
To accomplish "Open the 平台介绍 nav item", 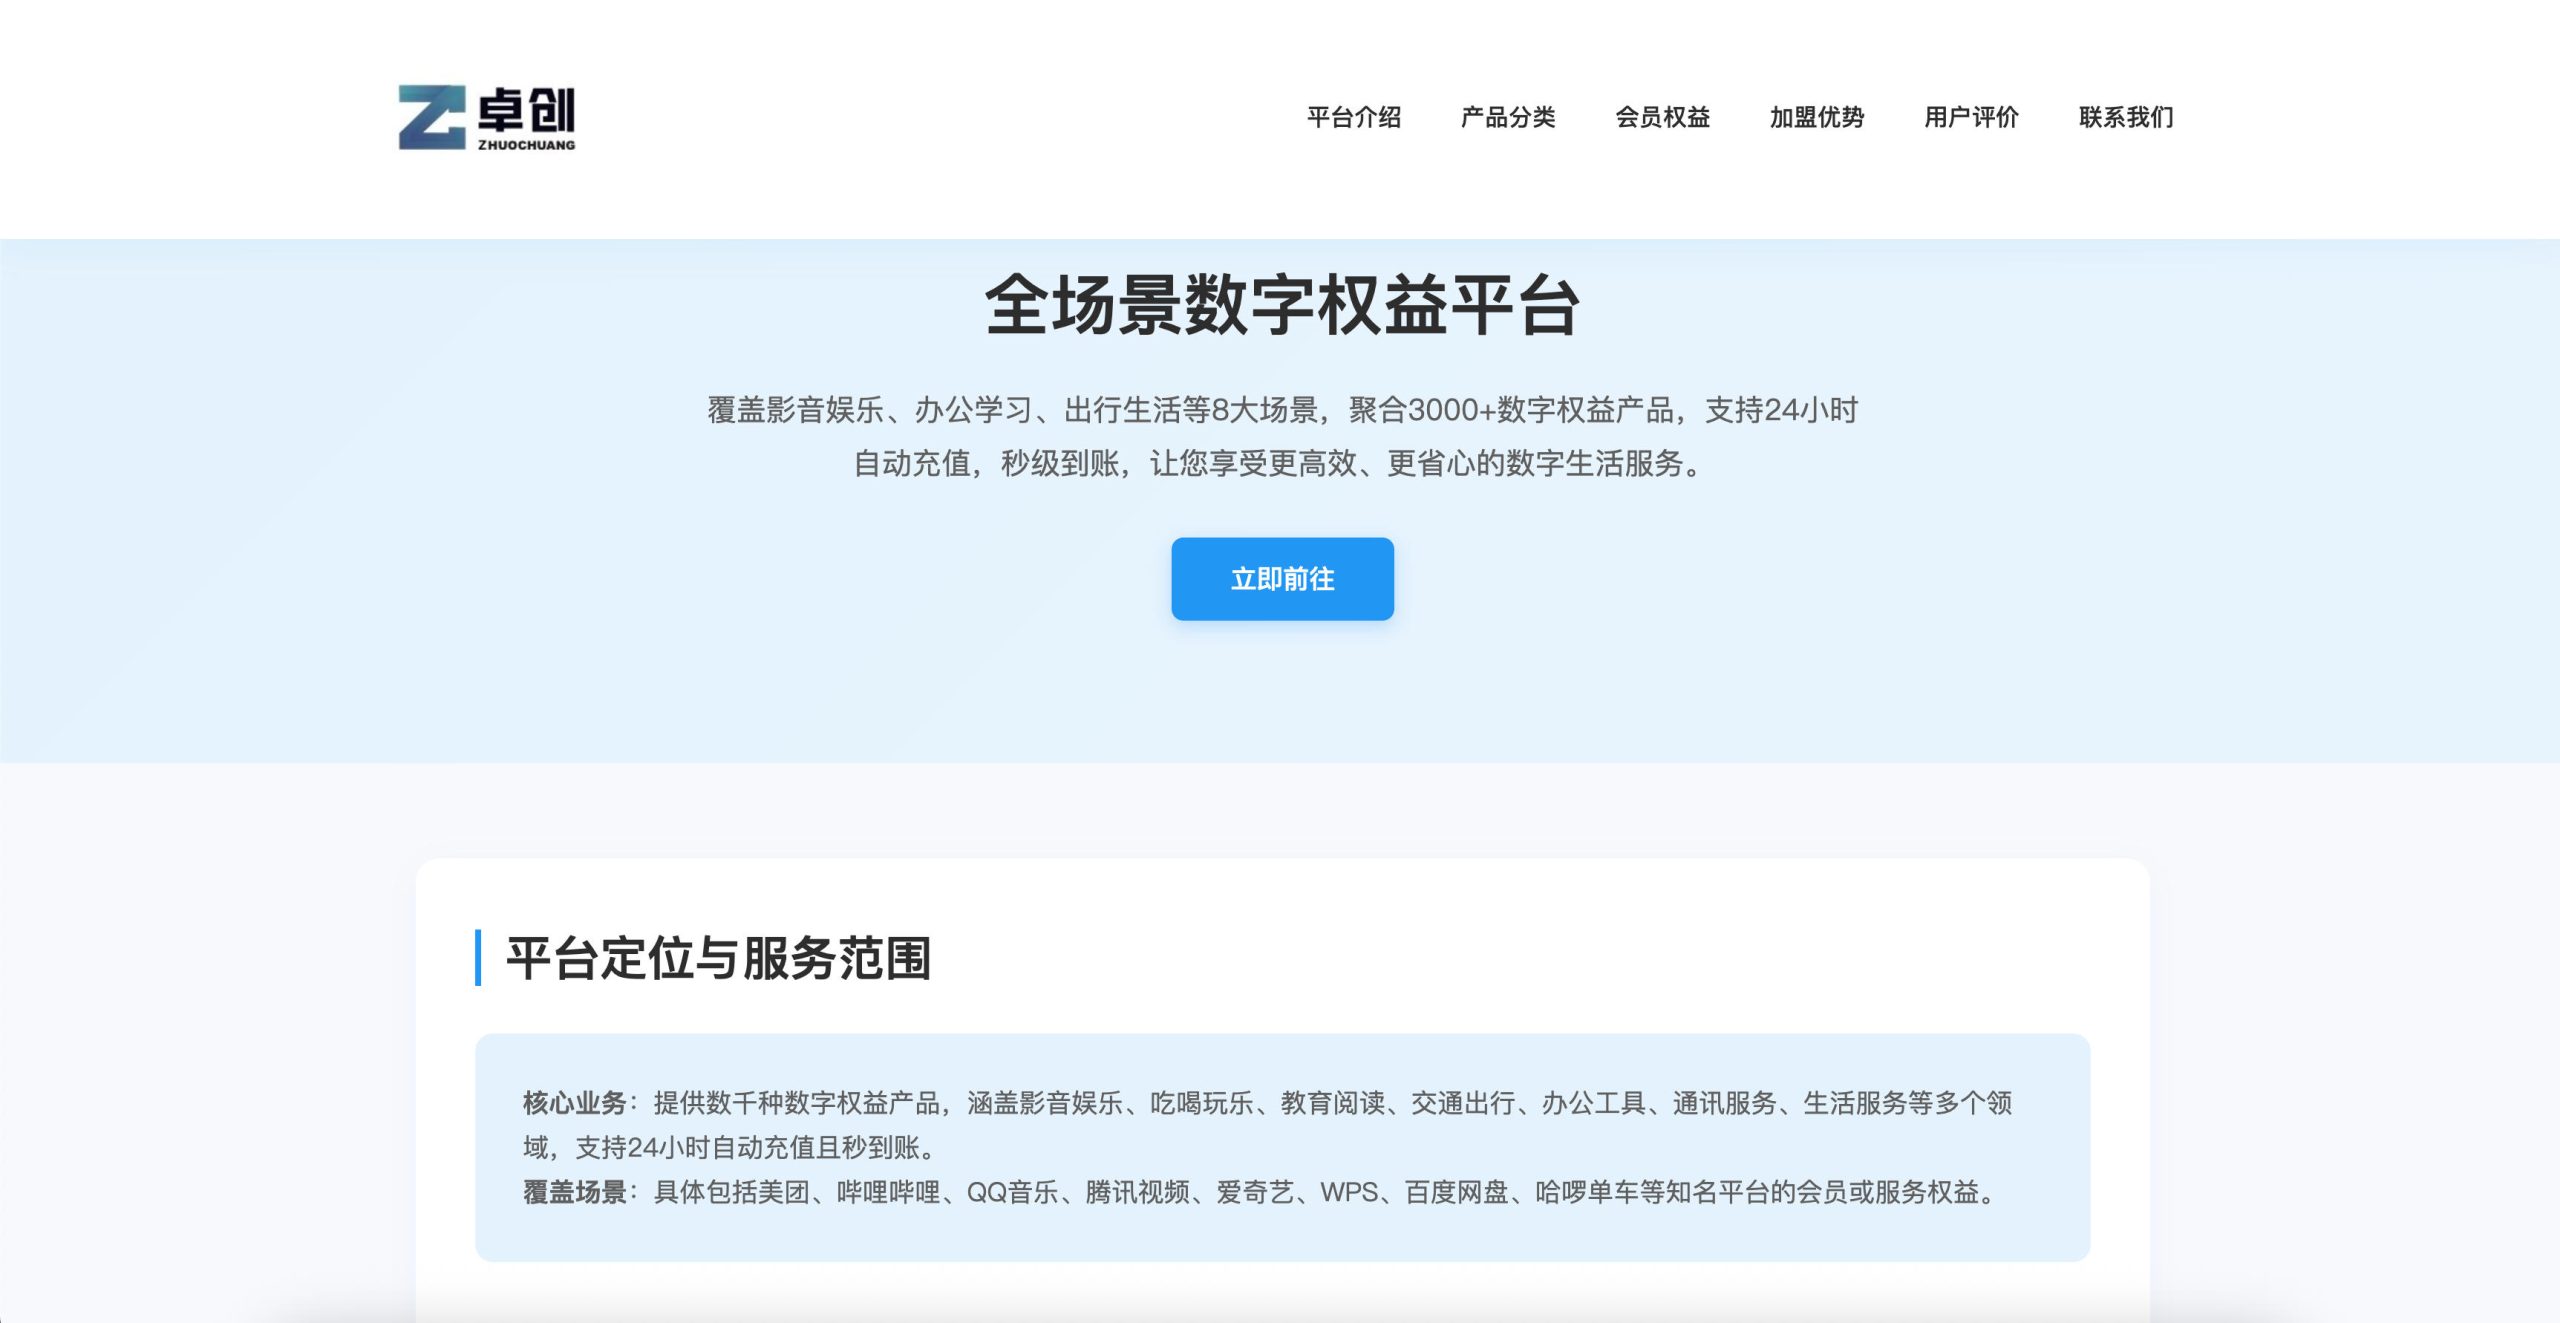I will pos(1354,117).
